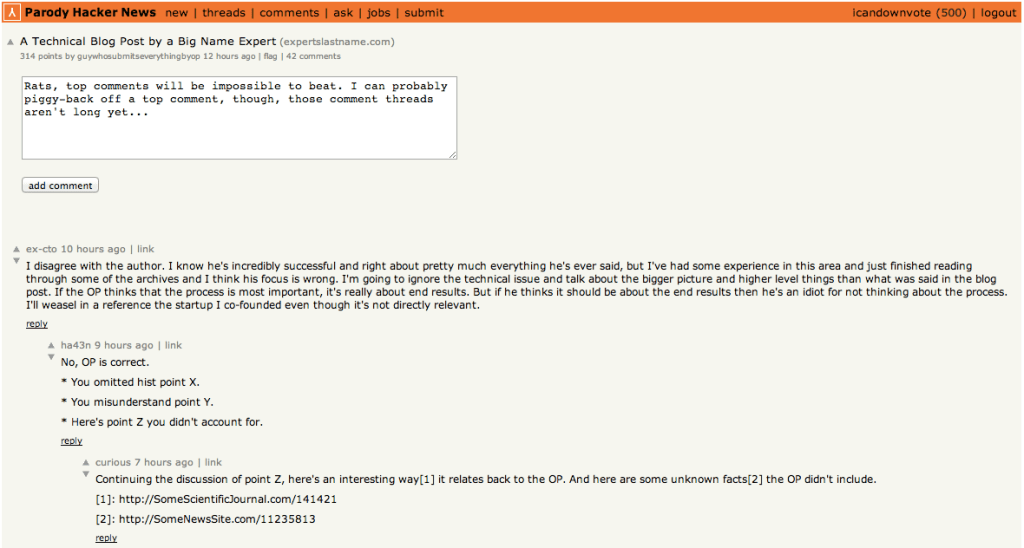This screenshot has width=1024, height=548.
Task: Log out via the logout link
Action: (998, 13)
